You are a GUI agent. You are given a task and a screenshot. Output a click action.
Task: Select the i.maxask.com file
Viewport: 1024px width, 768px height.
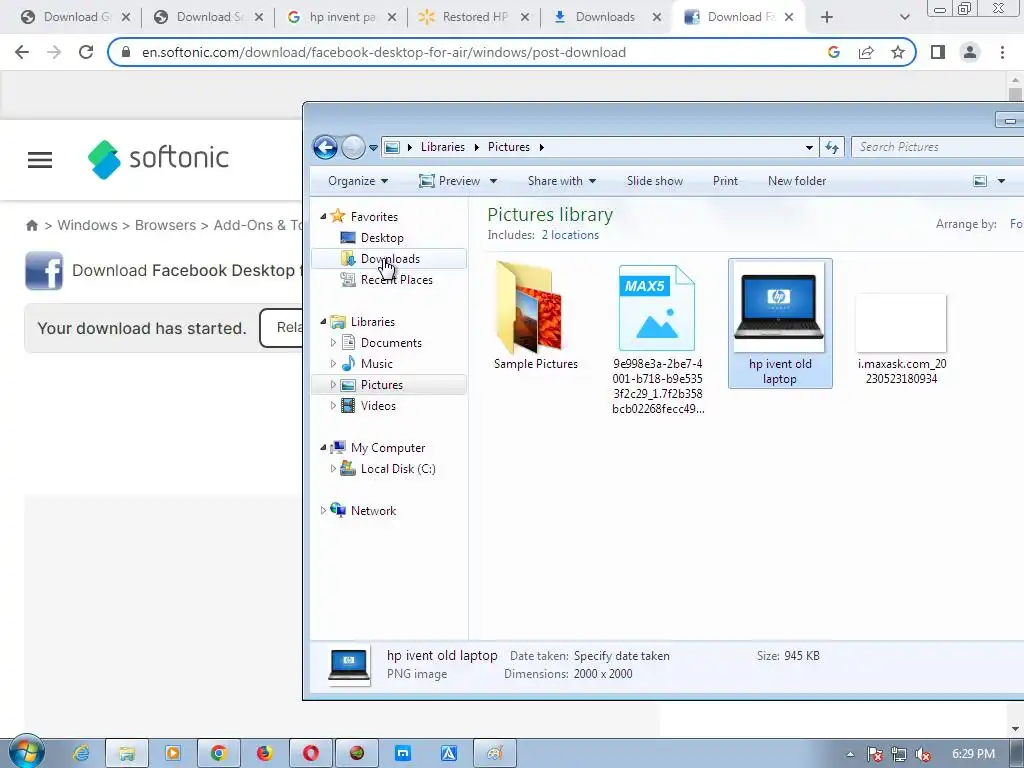click(x=902, y=340)
